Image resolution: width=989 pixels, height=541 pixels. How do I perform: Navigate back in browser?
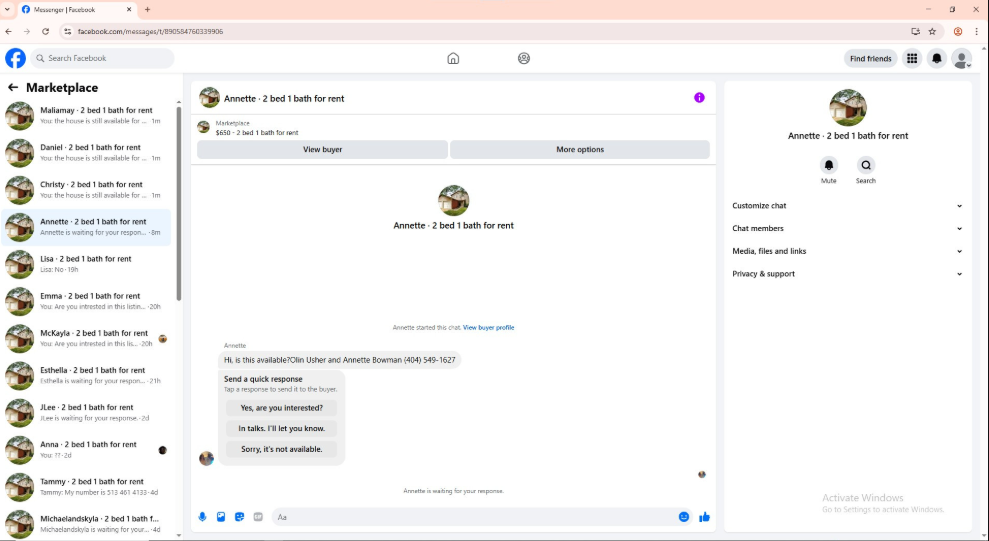[x=9, y=32]
